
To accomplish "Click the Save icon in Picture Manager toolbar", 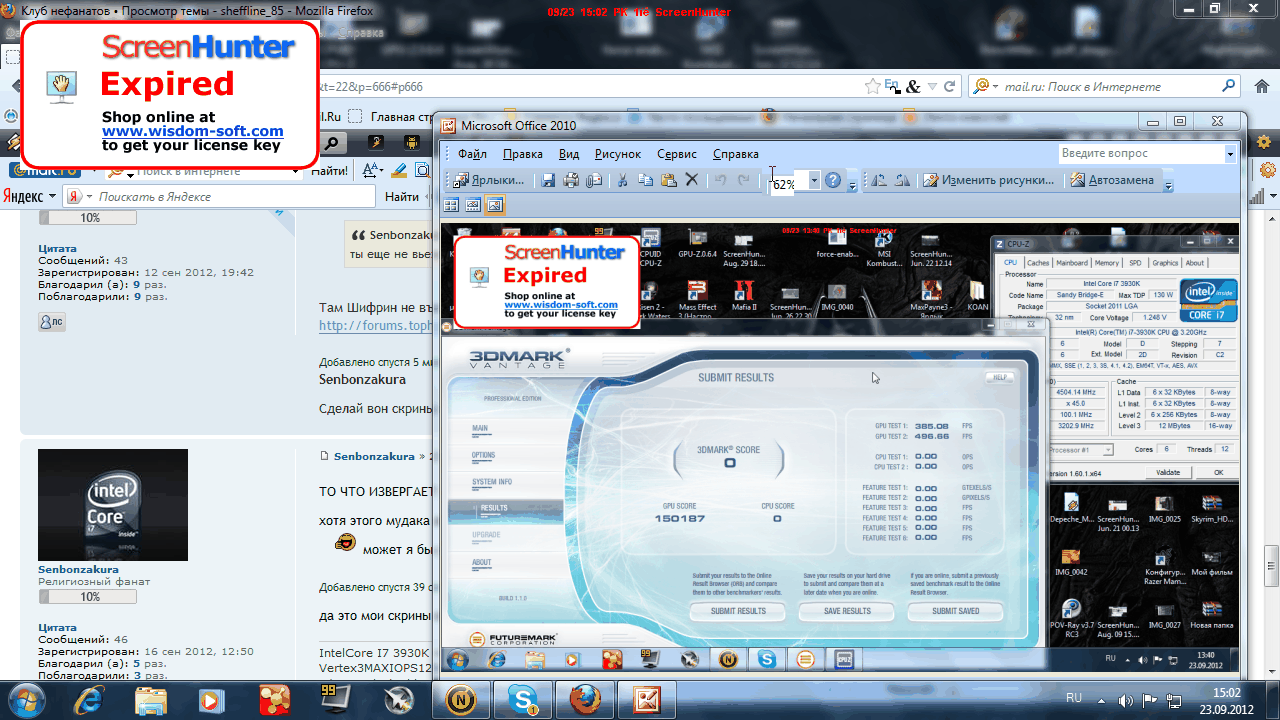I will [x=548, y=181].
